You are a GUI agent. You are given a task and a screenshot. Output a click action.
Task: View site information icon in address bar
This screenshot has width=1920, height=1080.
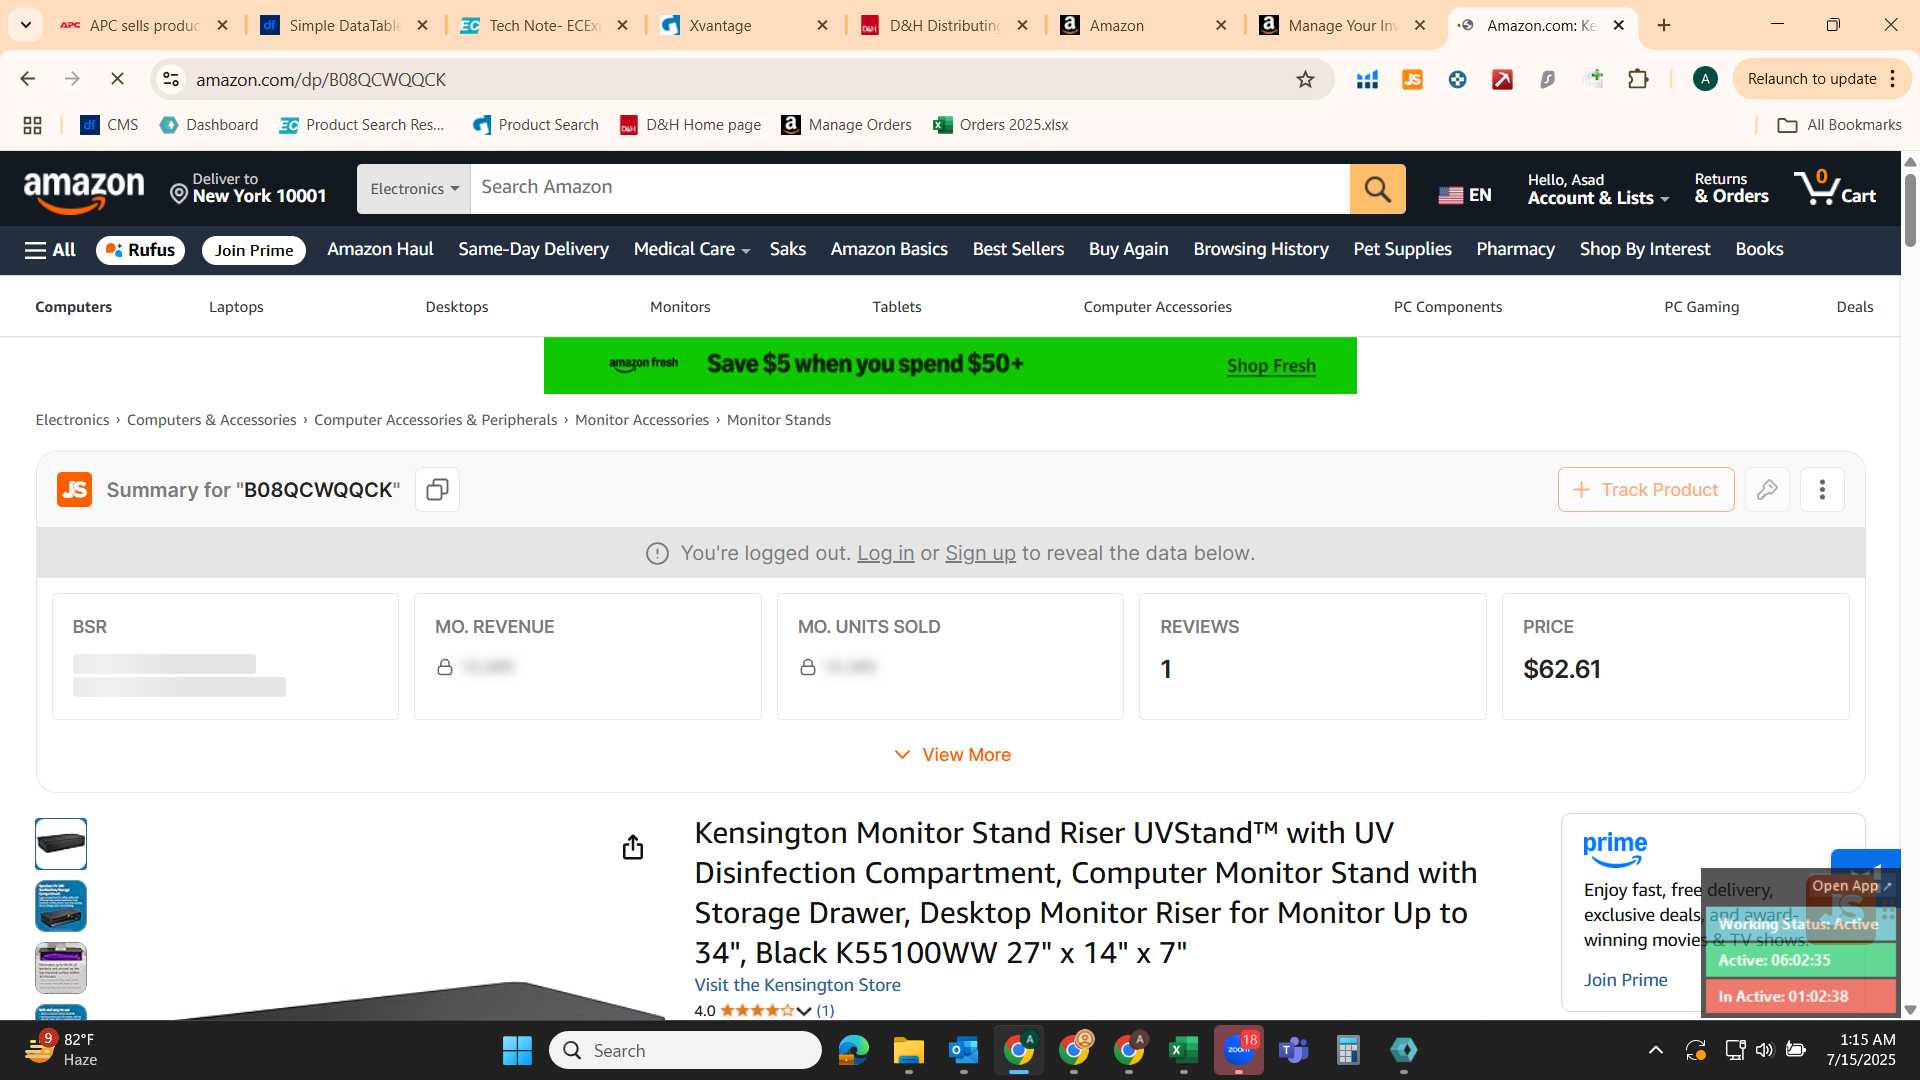(x=171, y=79)
